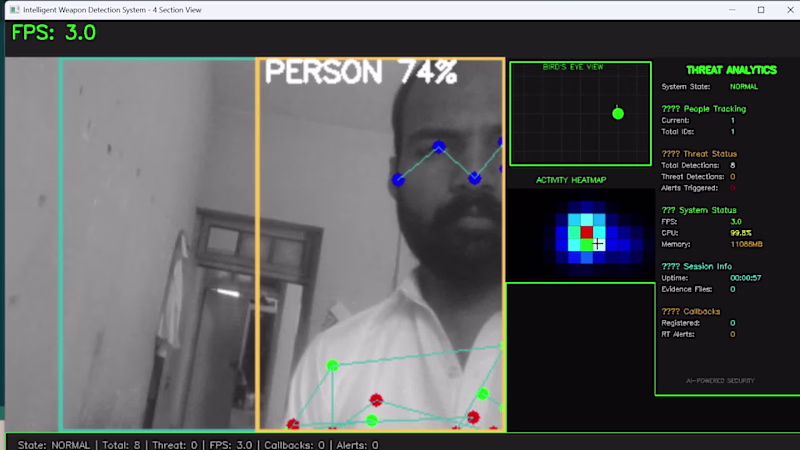Click the 'Session Info' section header
Viewport: 800px width, 450px height.
click(696, 266)
